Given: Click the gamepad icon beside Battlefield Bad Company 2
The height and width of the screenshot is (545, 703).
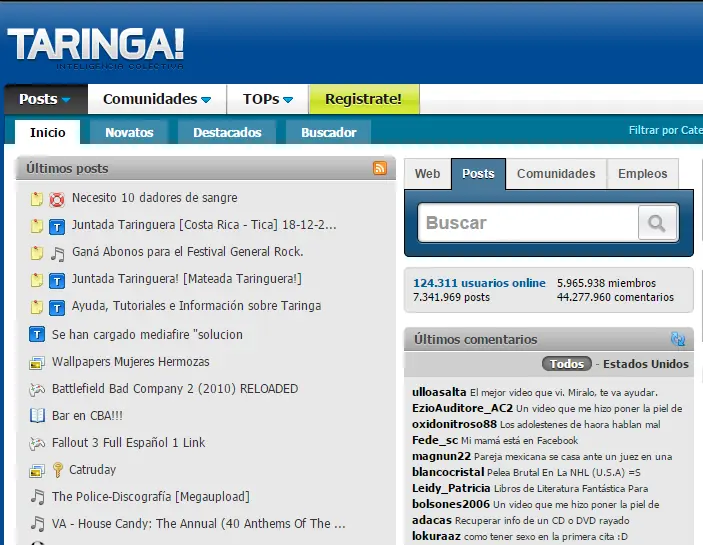Looking at the screenshot, I should coord(37,389).
